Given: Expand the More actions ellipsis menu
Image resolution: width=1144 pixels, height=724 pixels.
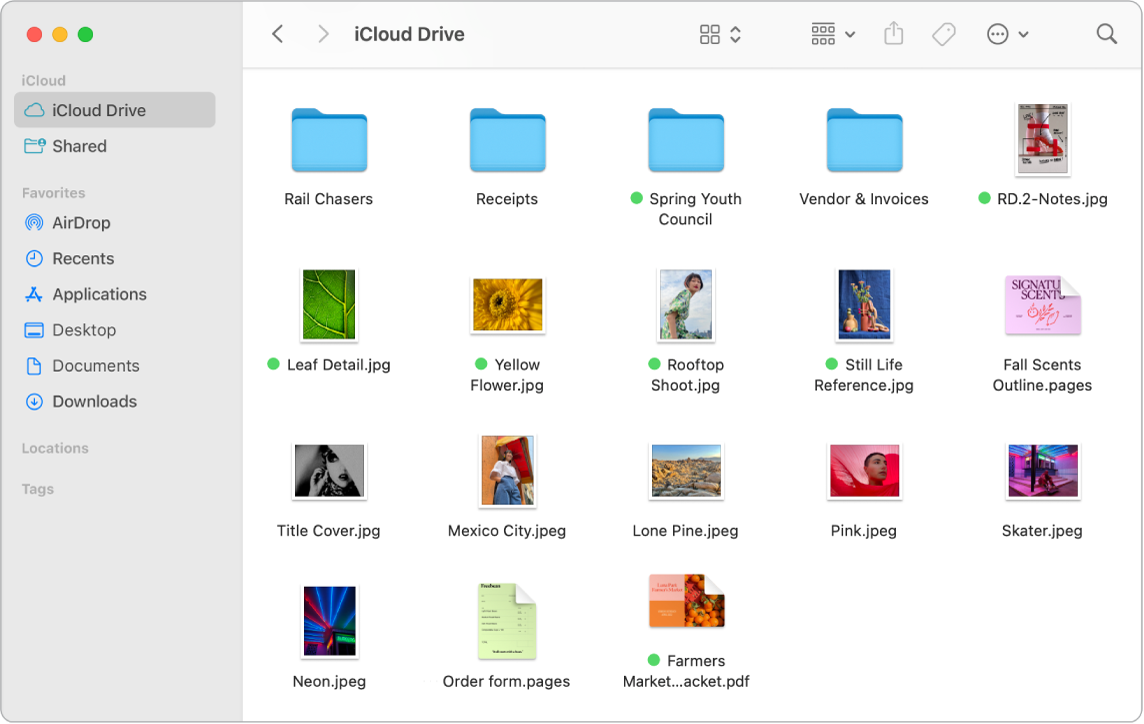Looking at the screenshot, I should [1007, 33].
